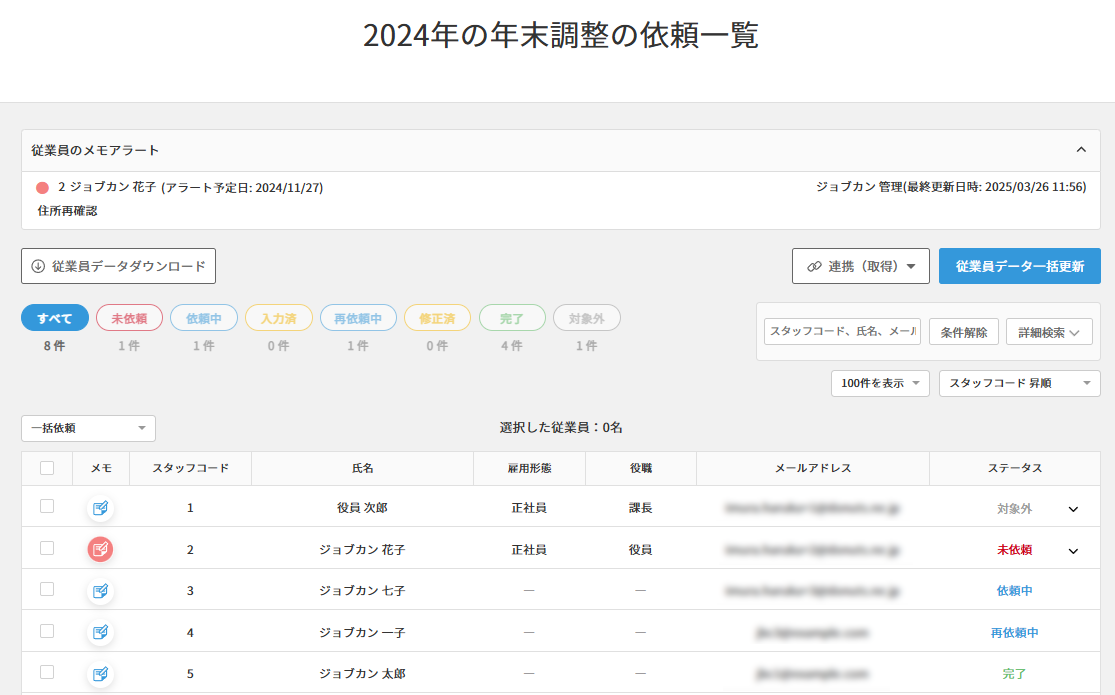Click the 氏名 column header
Viewport: 1115px width, 695px height.
coord(363,468)
